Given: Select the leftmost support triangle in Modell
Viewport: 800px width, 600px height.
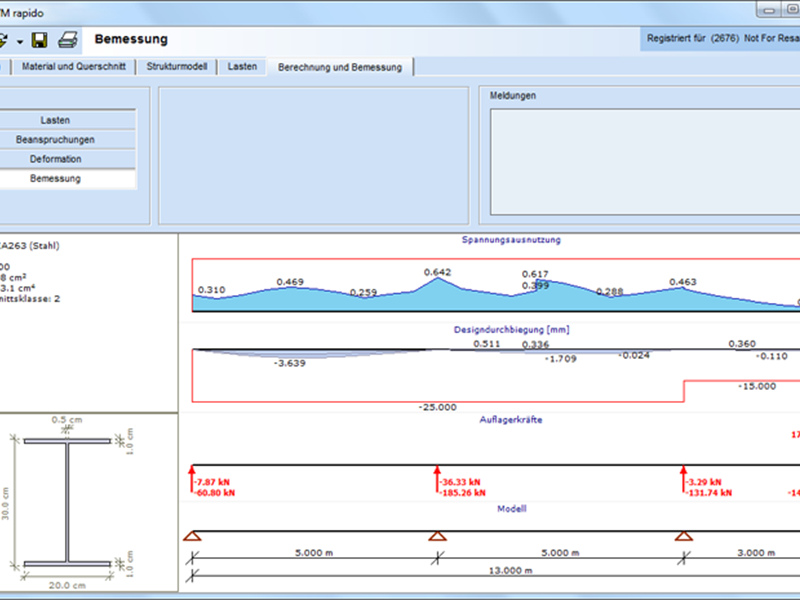Looking at the screenshot, I should click(192, 537).
